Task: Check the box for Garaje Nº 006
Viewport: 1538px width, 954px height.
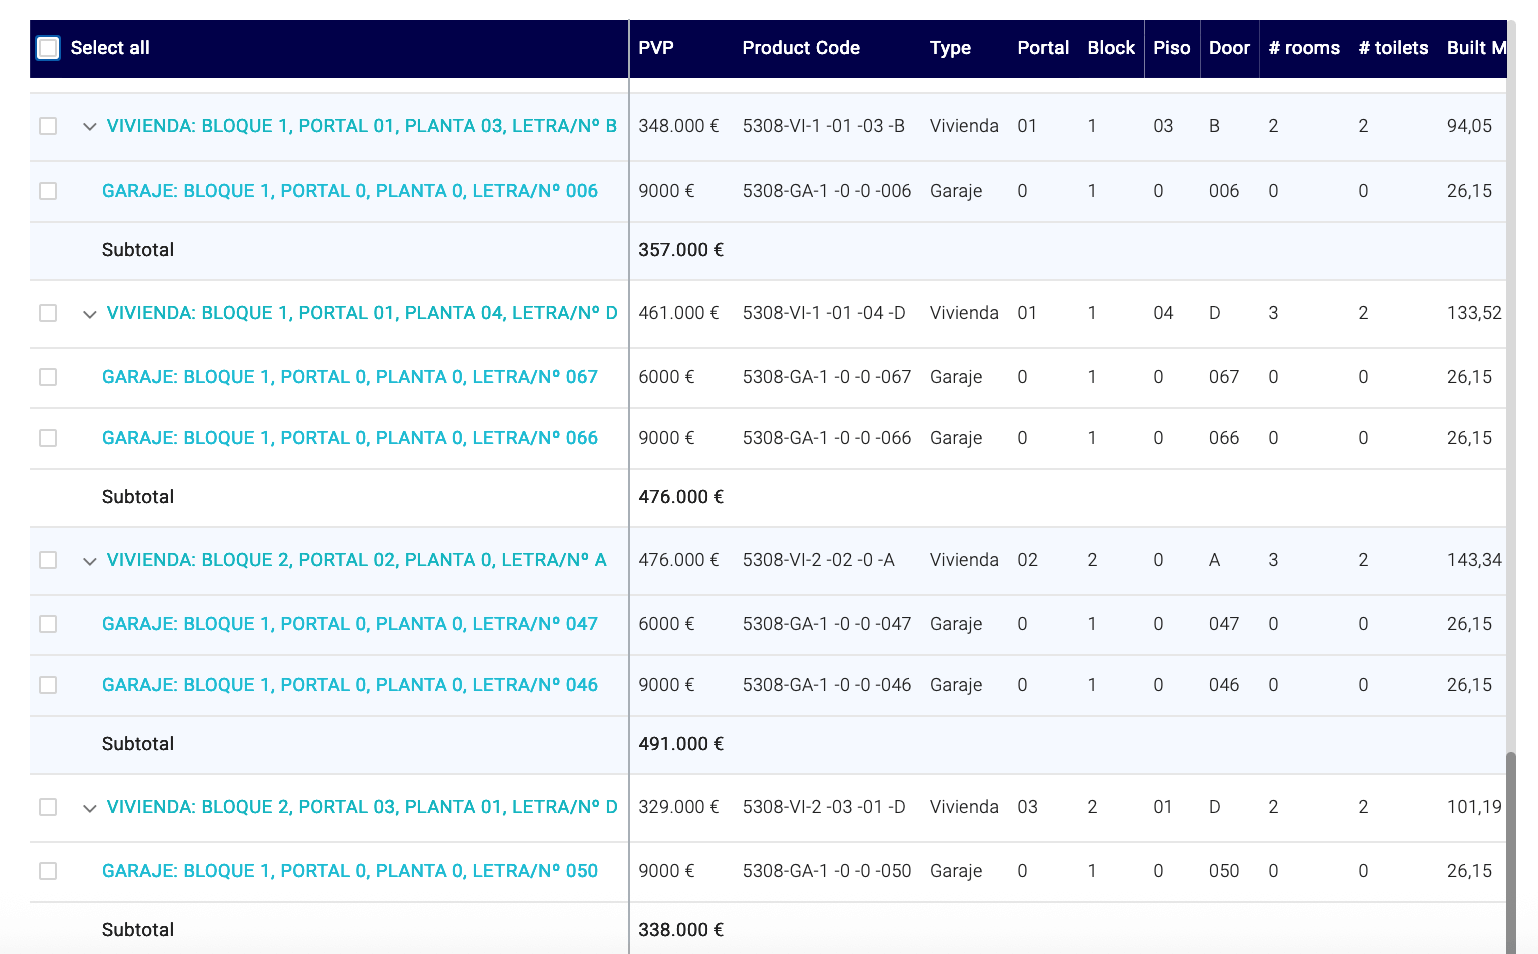Action: 48,191
